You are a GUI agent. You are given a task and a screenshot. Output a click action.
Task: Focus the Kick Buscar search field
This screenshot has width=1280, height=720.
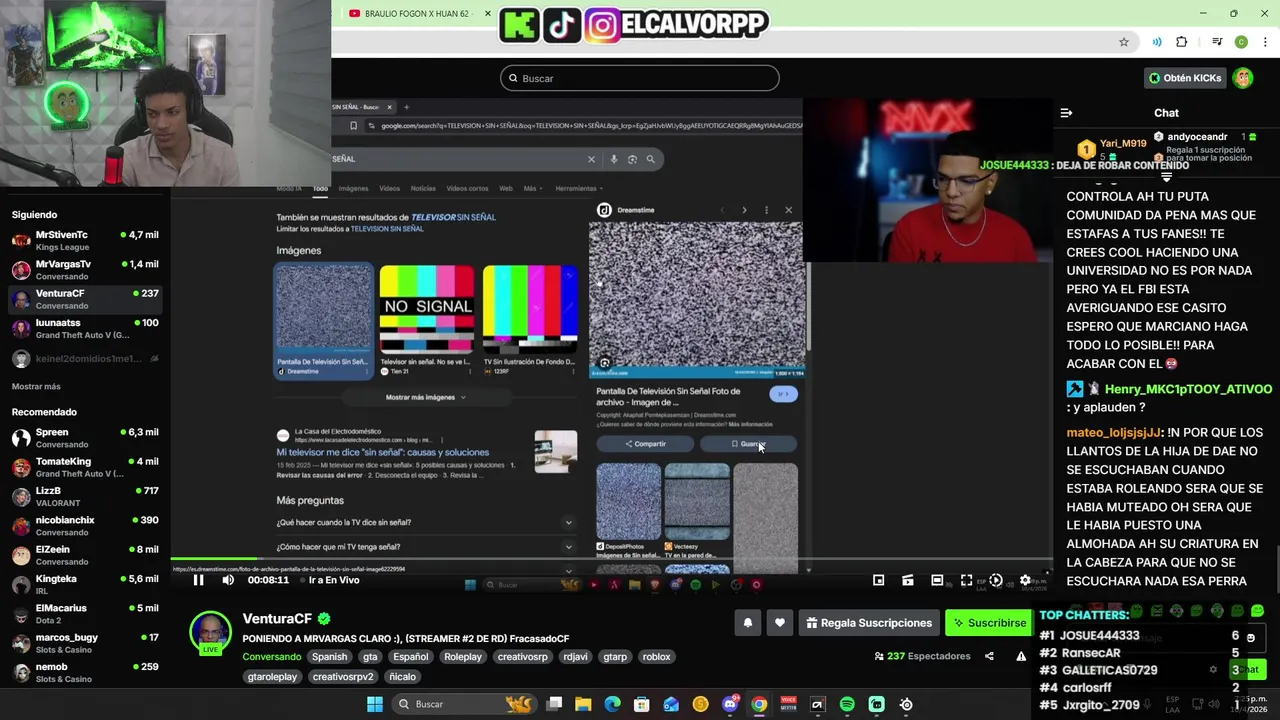click(640, 78)
